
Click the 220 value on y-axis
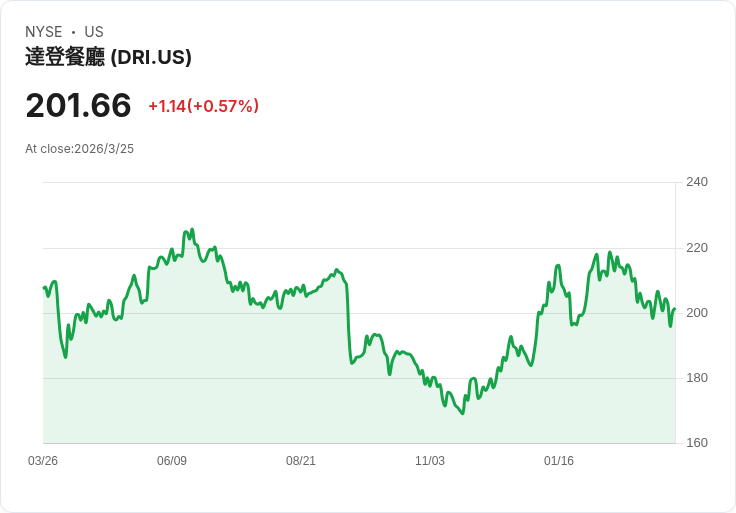click(697, 248)
